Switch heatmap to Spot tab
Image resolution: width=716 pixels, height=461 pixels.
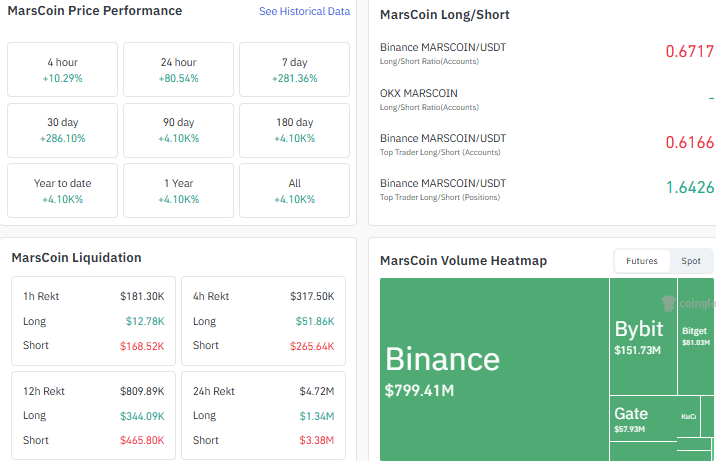coord(690,261)
